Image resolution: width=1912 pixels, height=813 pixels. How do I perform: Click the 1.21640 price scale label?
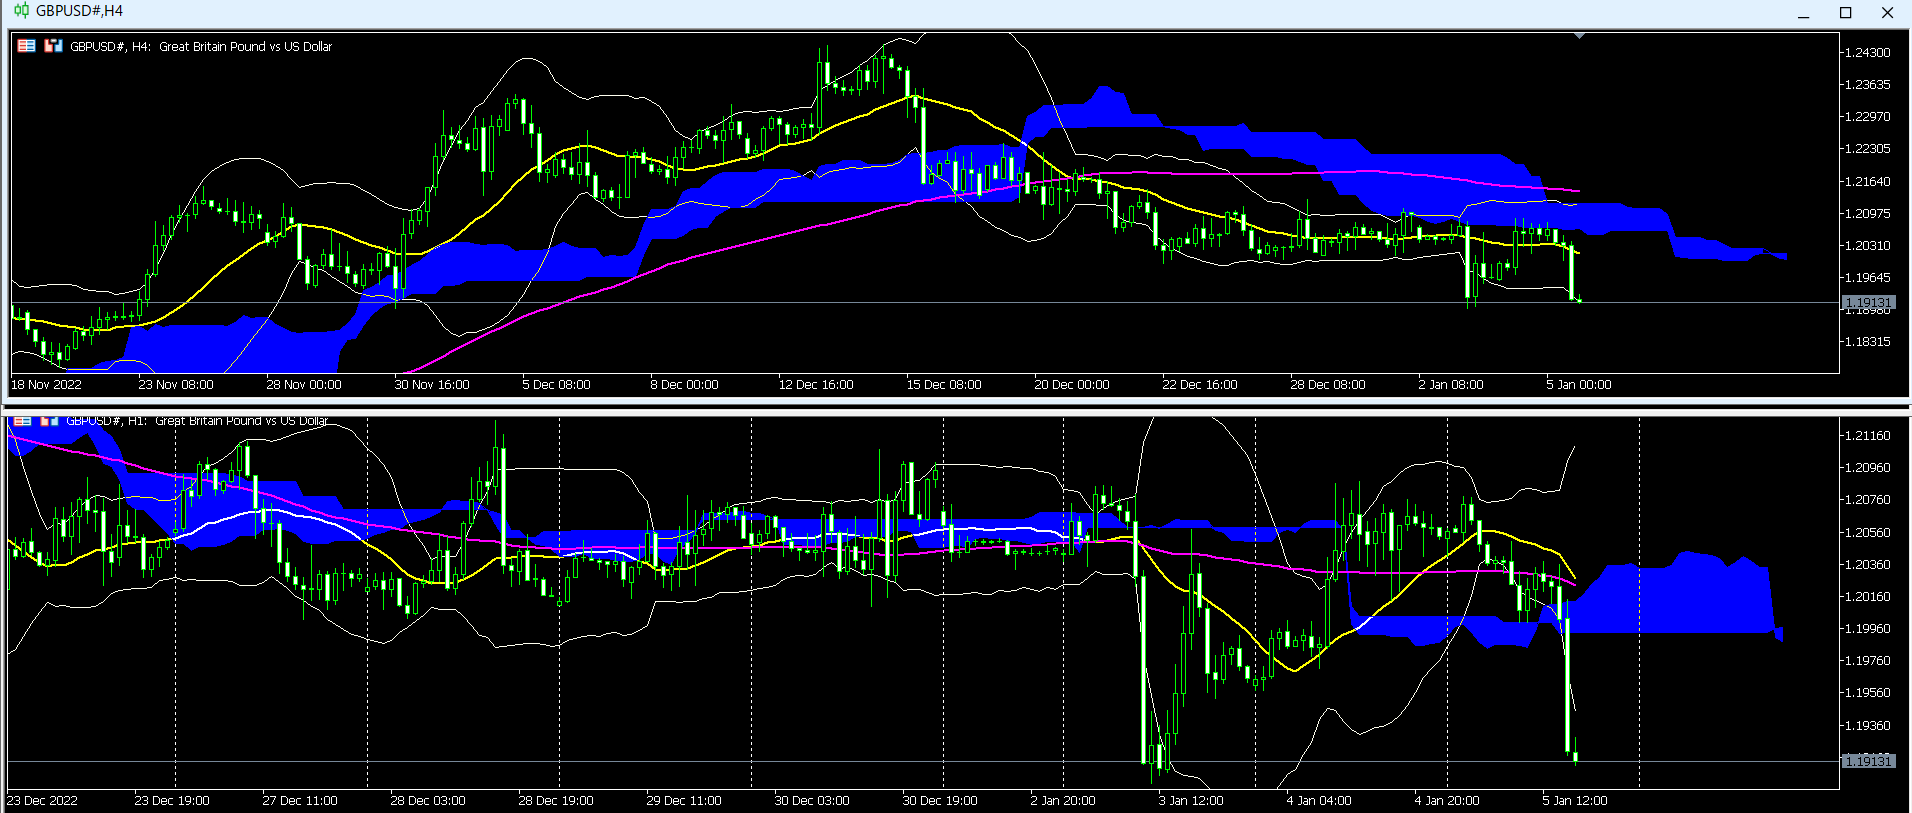coord(1868,182)
